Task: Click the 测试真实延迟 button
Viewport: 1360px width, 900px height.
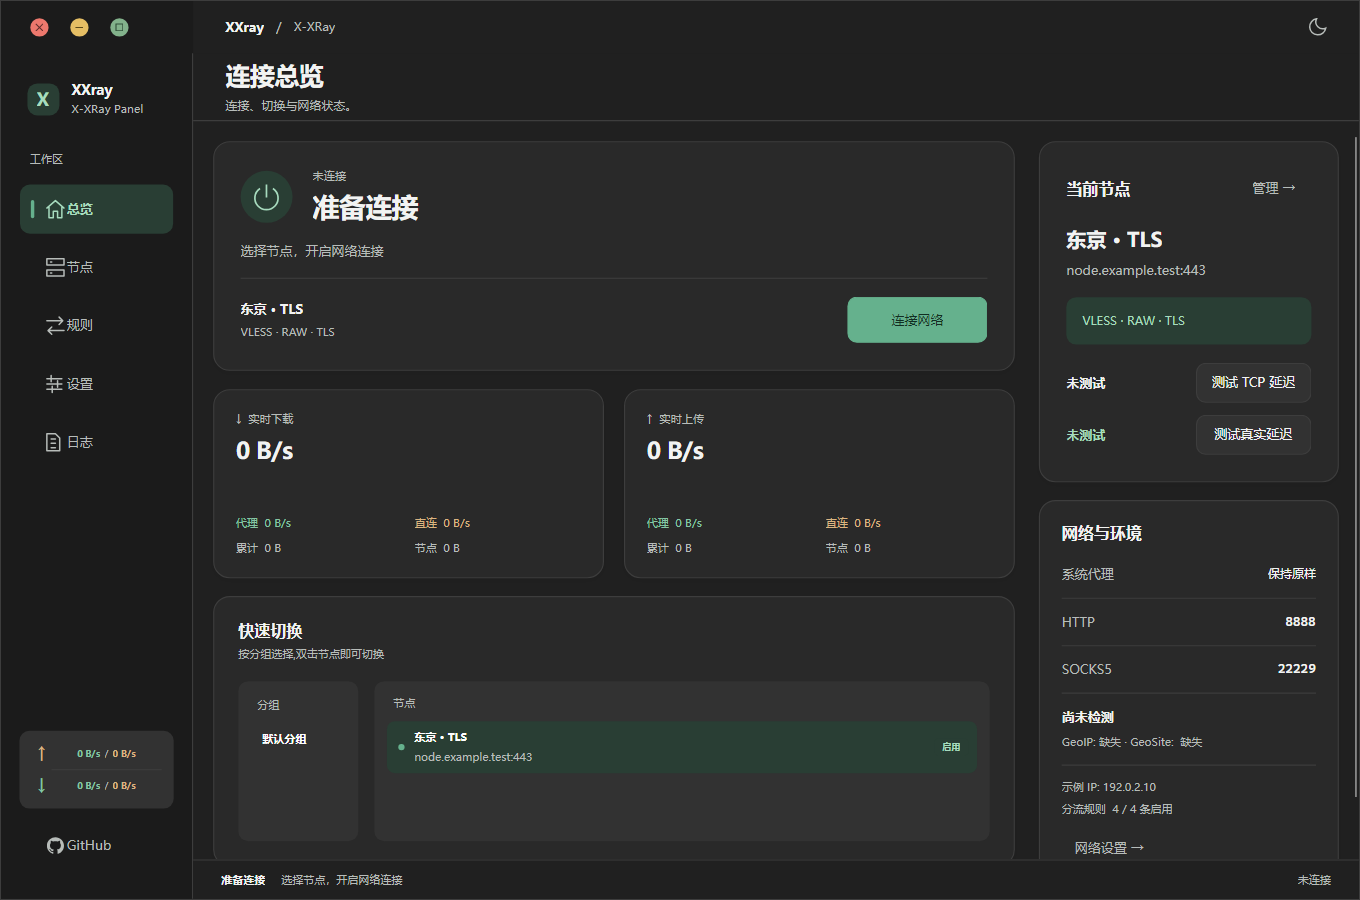Action: pyautogui.click(x=1253, y=434)
